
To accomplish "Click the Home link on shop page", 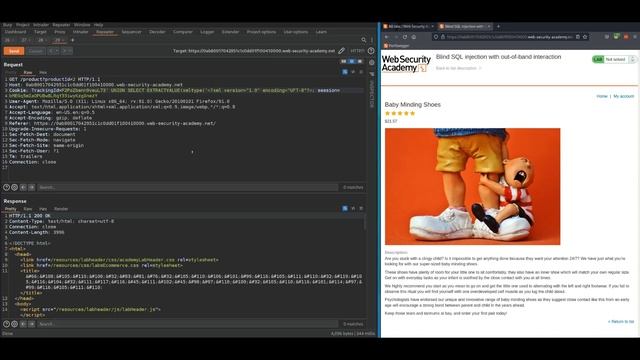I will [x=602, y=96].
